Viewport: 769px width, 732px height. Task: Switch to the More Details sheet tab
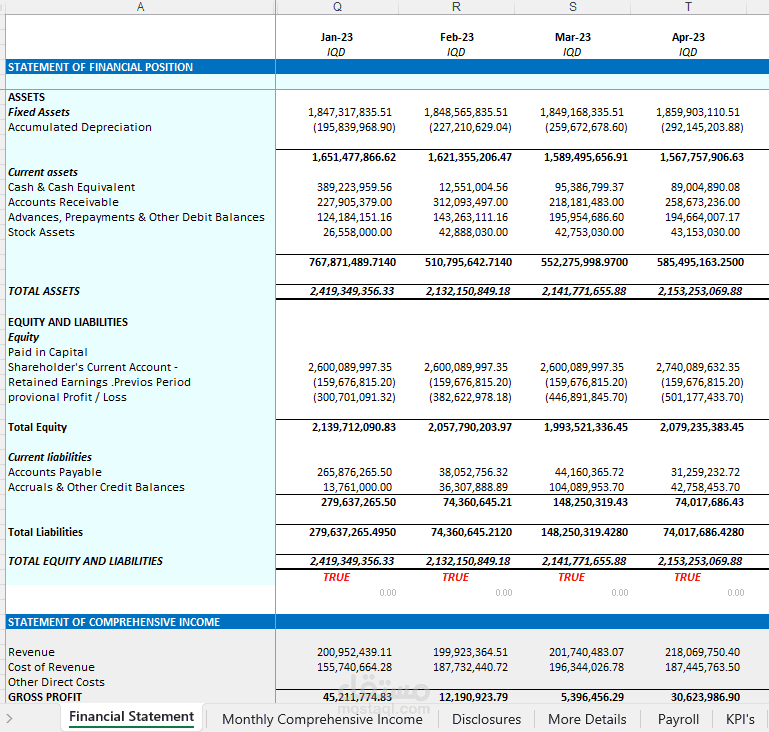tap(587, 719)
